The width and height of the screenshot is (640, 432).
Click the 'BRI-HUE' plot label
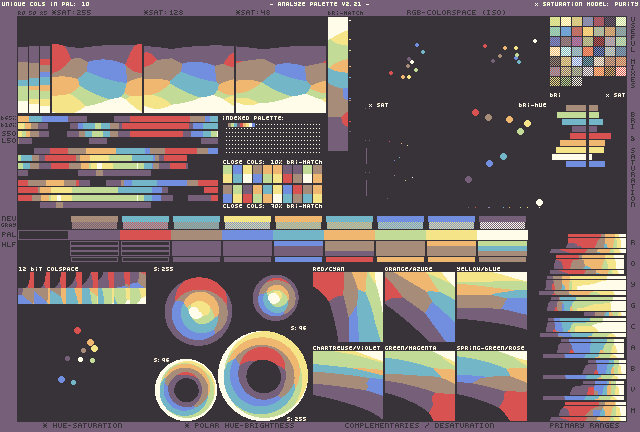click(532, 105)
